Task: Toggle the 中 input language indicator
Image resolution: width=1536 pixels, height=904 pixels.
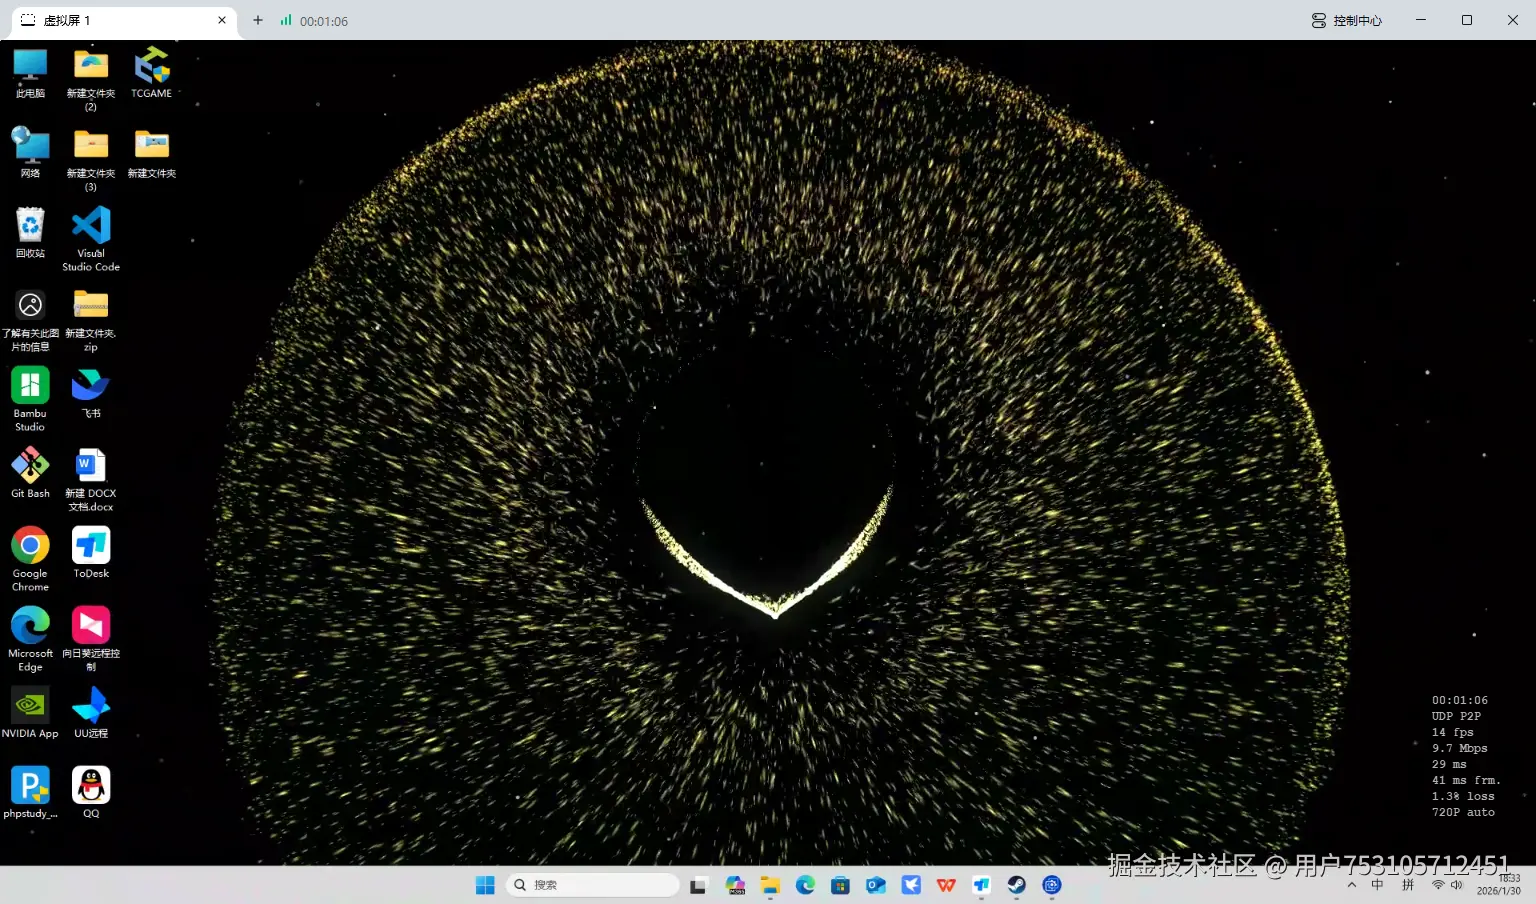Action: (x=1377, y=885)
